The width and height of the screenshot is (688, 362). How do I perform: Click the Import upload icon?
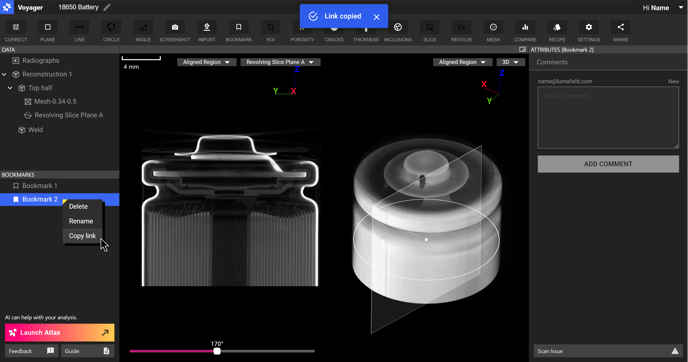pyautogui.click(x=207, y=27)
